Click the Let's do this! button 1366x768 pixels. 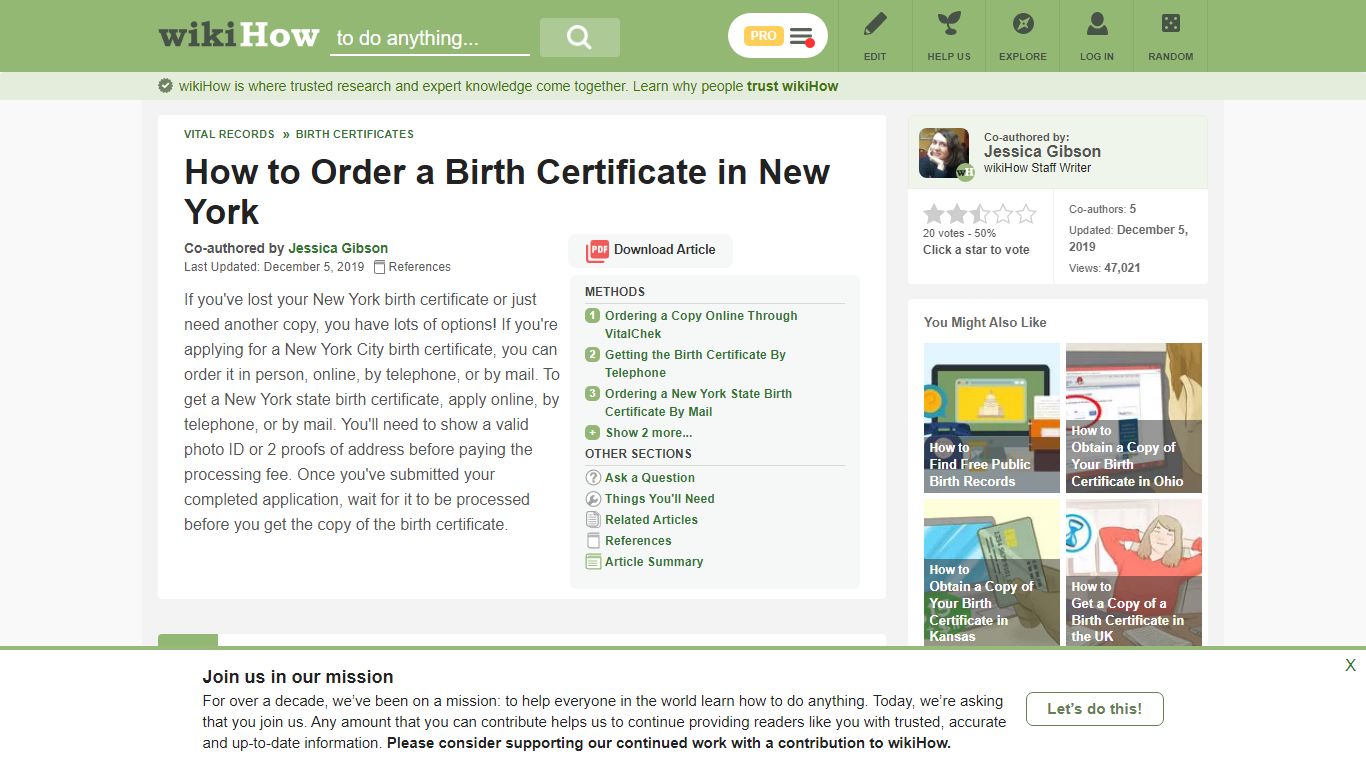pos(1095,709)
